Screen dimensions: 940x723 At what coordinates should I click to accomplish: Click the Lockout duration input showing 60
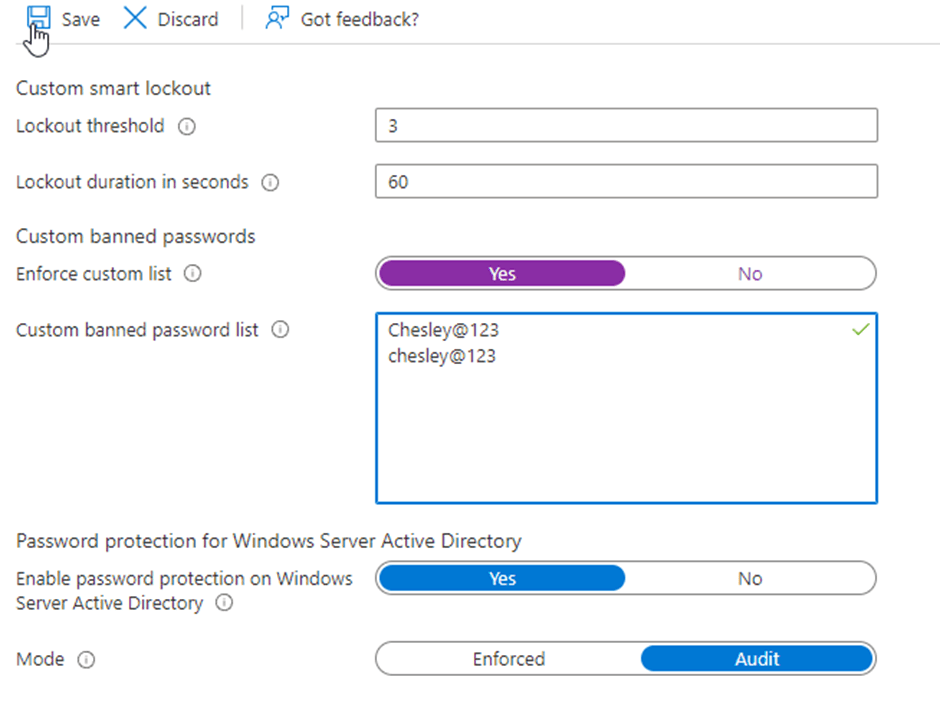click(x=626, y=182)
